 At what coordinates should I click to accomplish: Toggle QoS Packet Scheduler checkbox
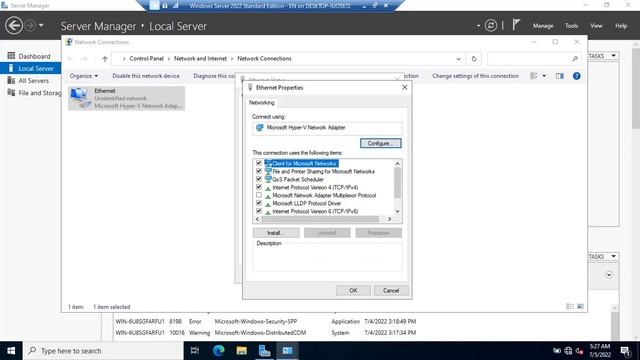[x=259, y=179]
